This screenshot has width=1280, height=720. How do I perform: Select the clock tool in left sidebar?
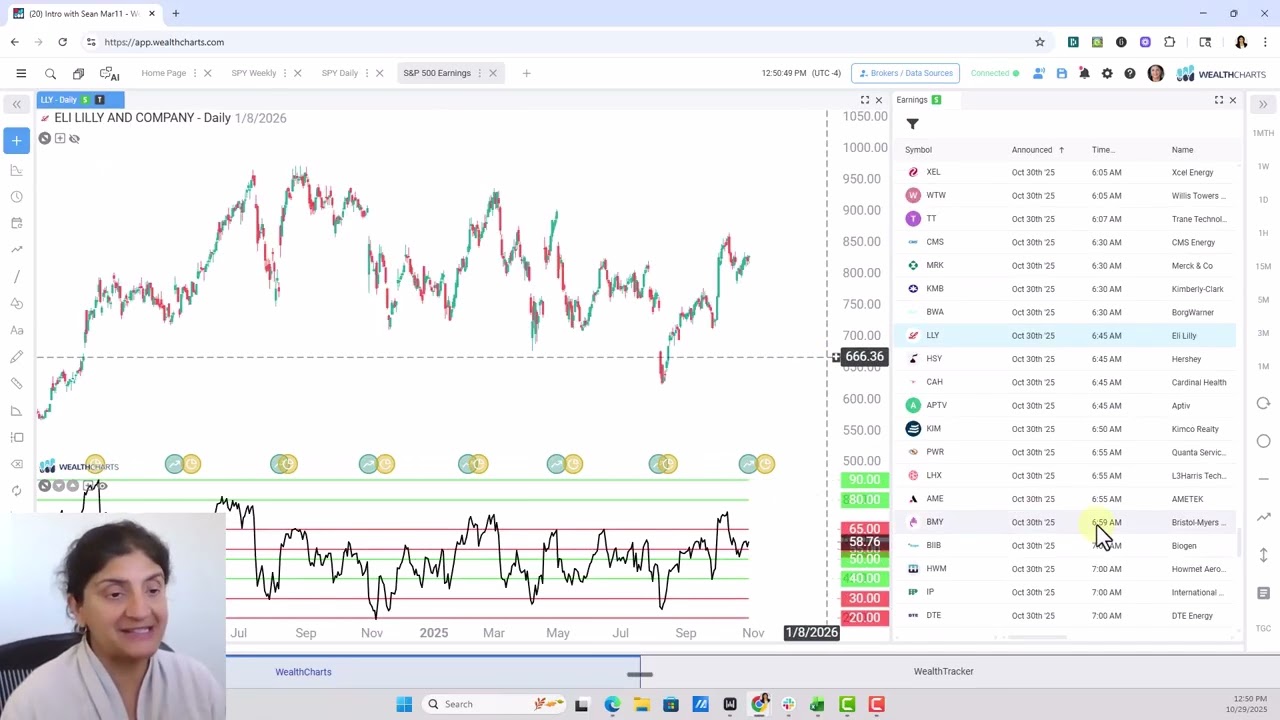coord(16,197)
